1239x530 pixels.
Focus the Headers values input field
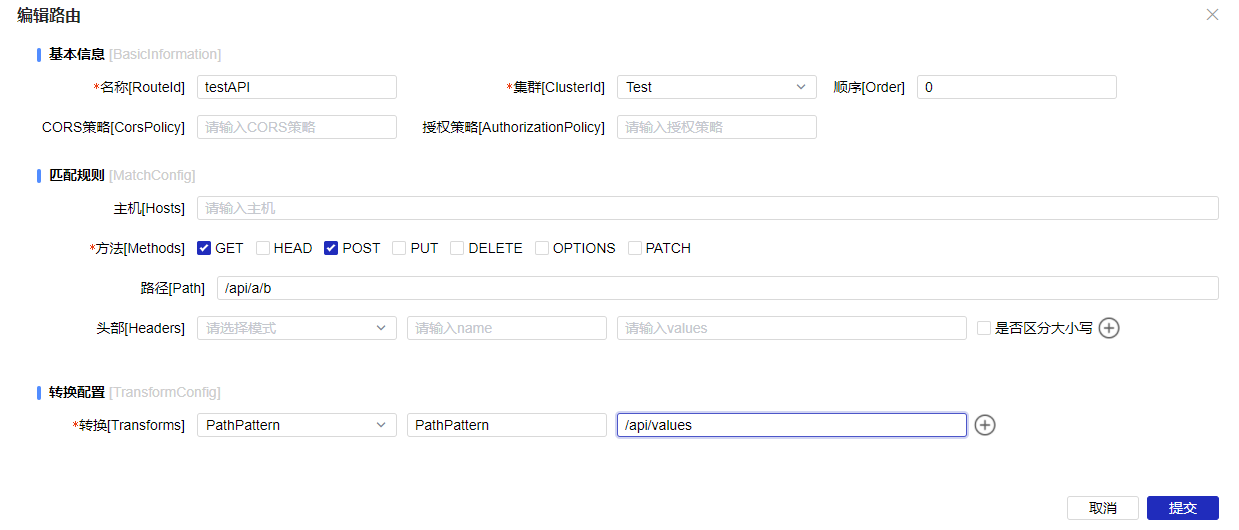click(x=792, y=328)
